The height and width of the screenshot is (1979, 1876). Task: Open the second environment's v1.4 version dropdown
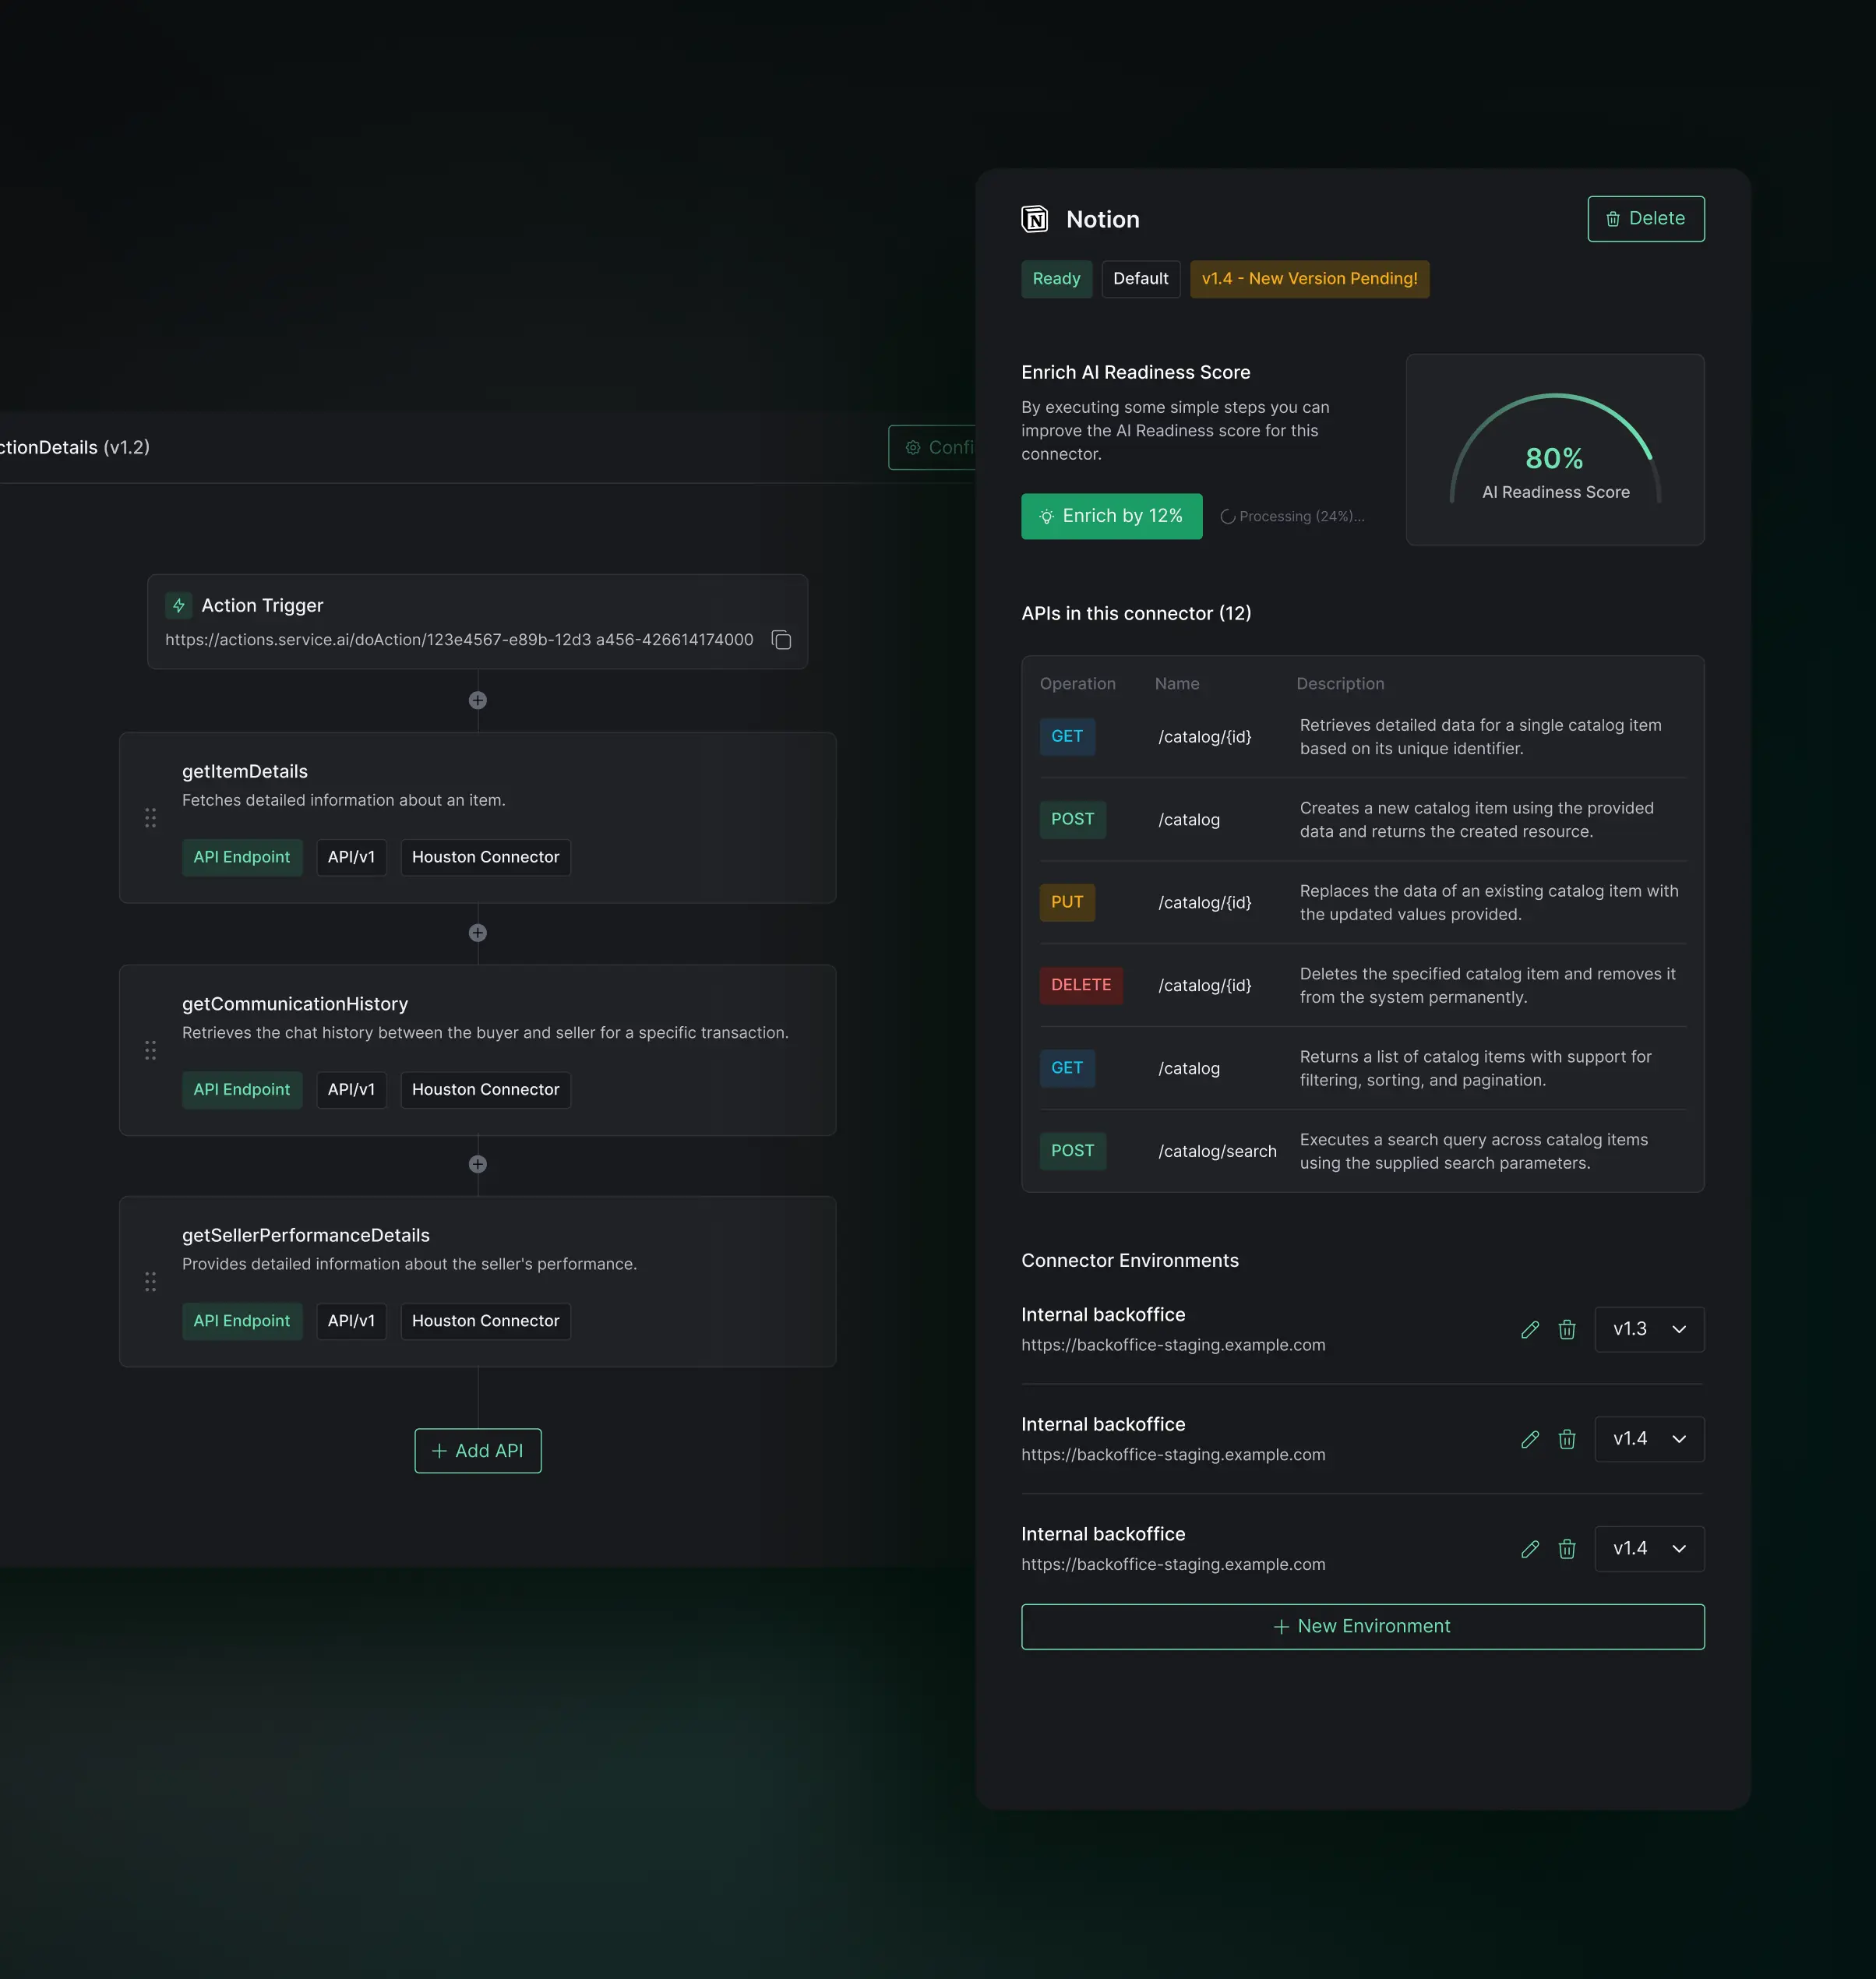coord(1649,1439)
